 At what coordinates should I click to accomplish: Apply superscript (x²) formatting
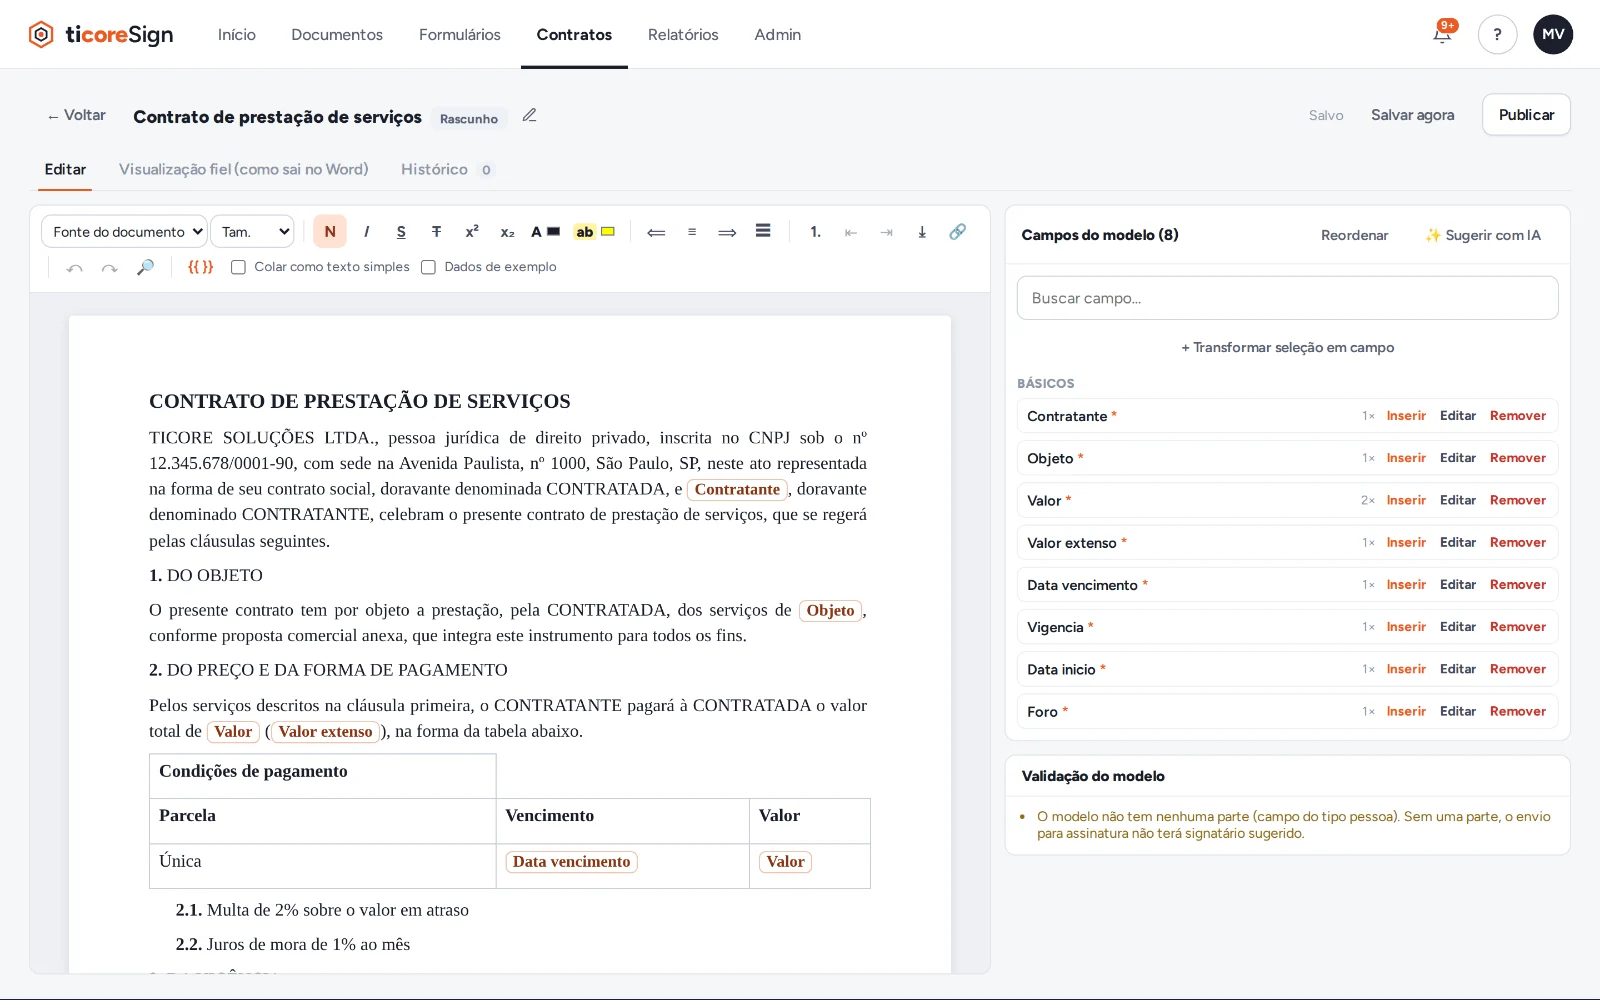coord(472,232)
